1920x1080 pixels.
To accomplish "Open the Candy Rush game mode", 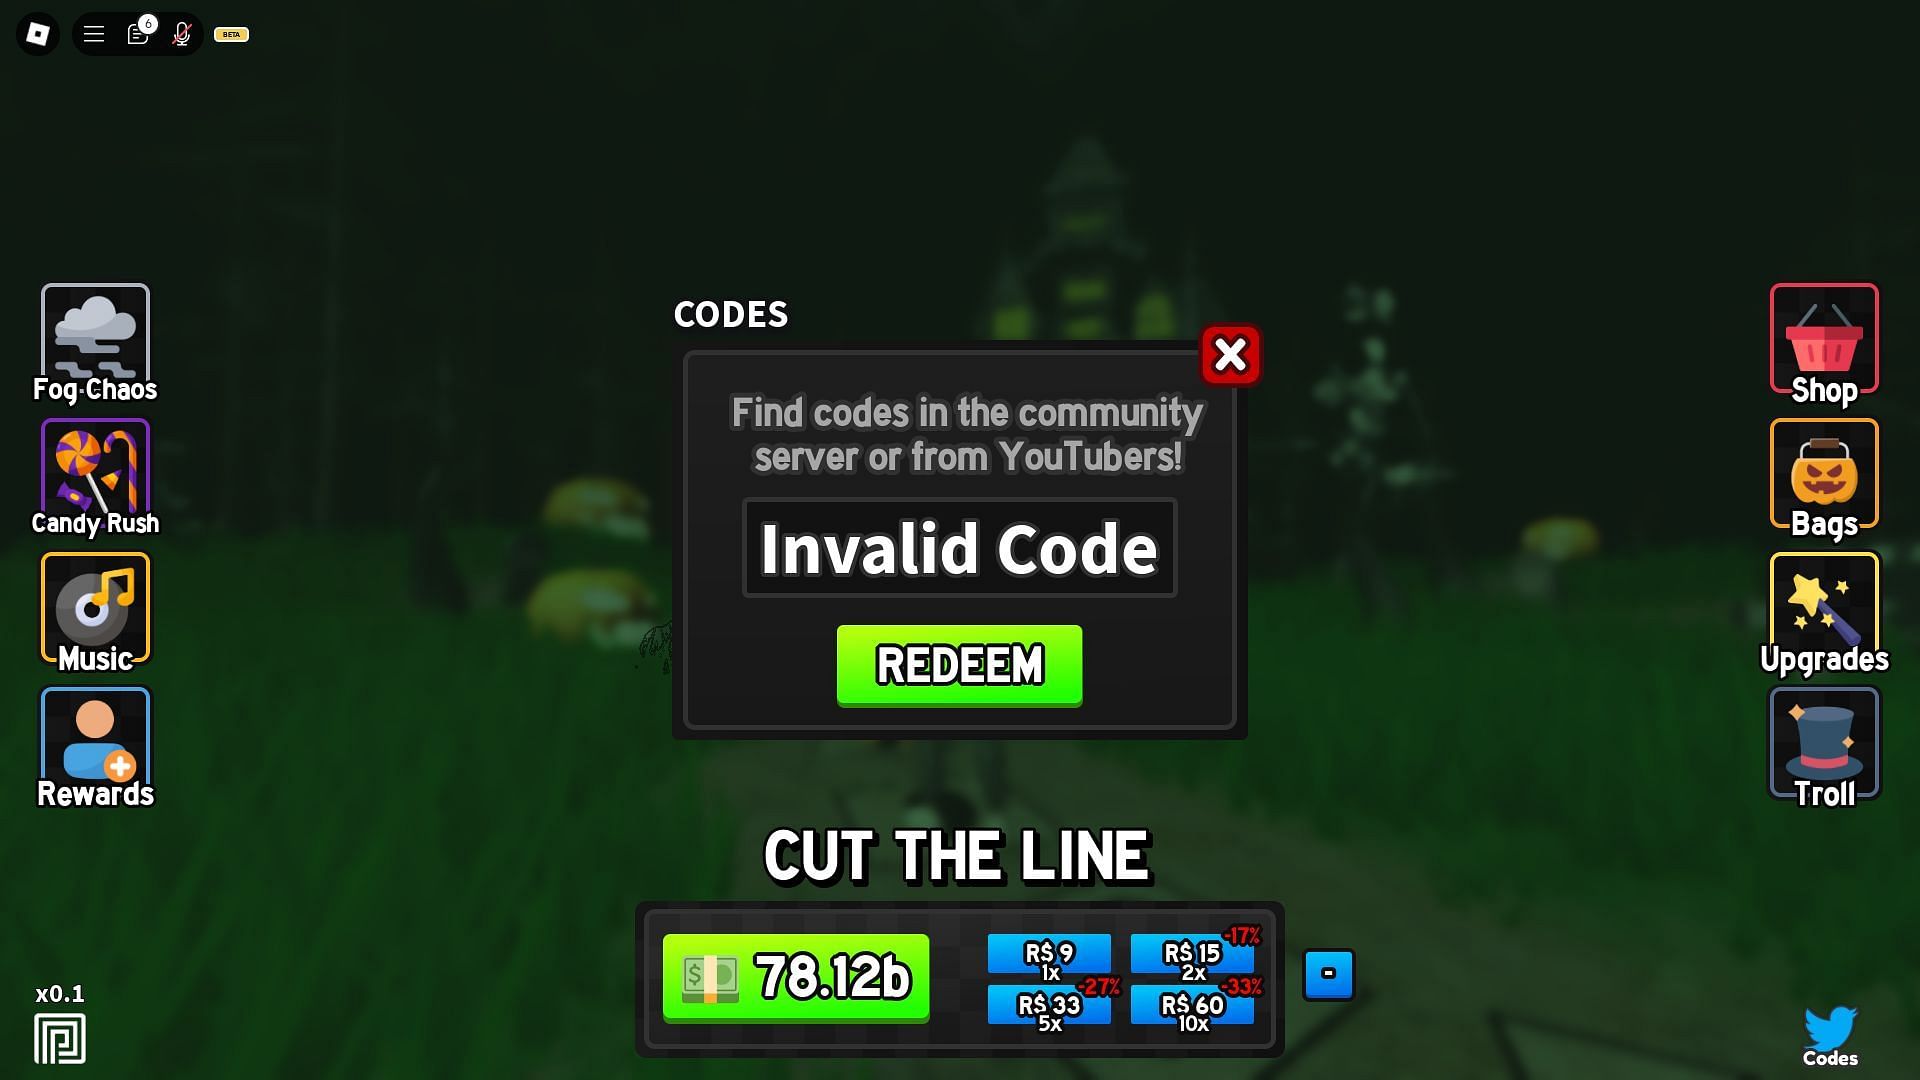I will coord(94,477).
